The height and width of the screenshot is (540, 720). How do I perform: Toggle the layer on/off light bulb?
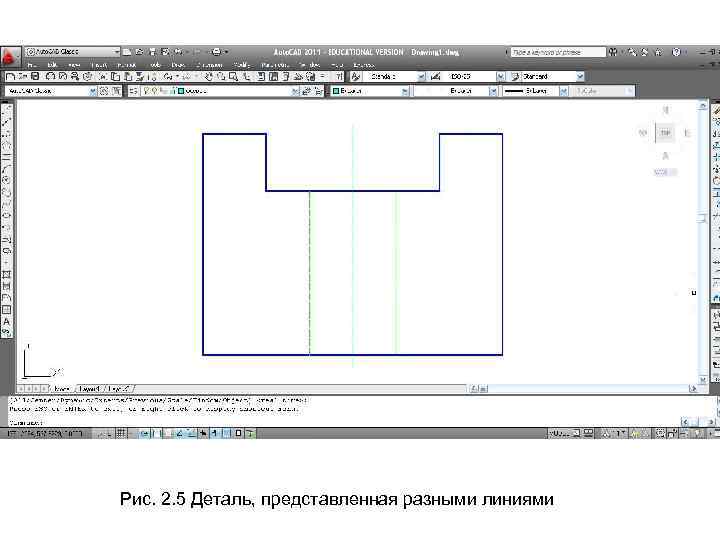coord(147,91)
